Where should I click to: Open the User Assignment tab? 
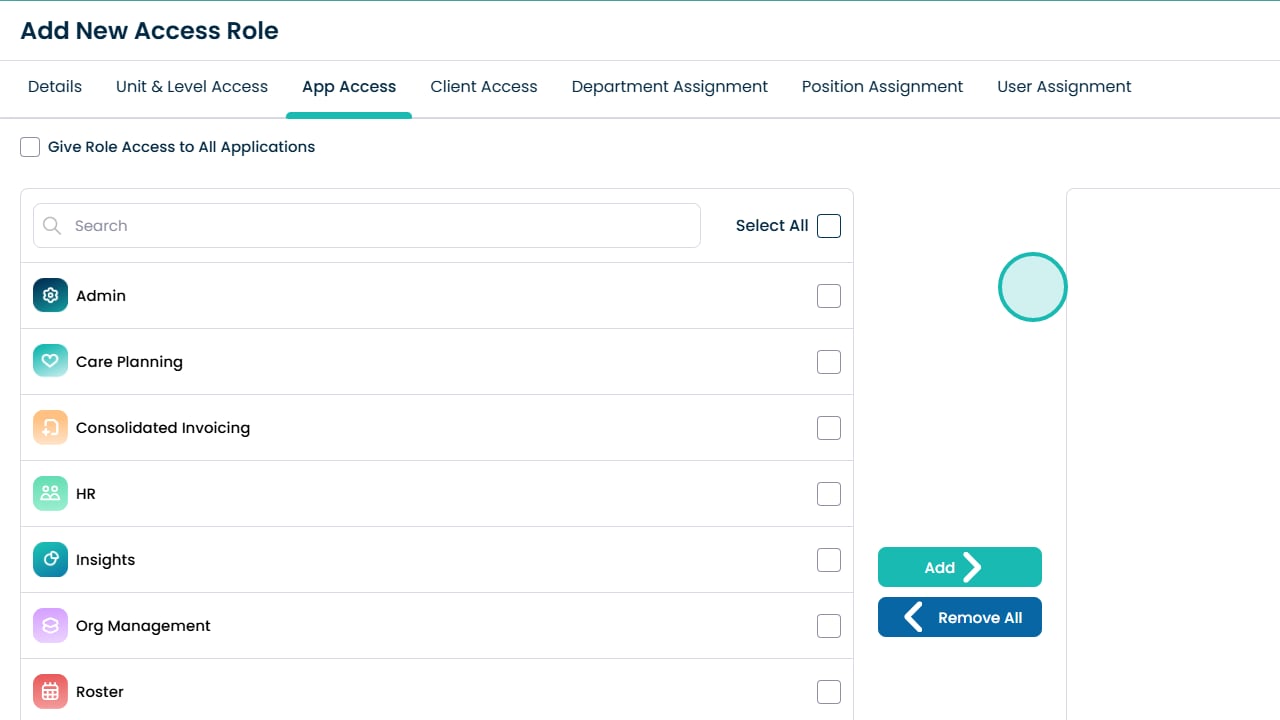(x=1064, y=87)
